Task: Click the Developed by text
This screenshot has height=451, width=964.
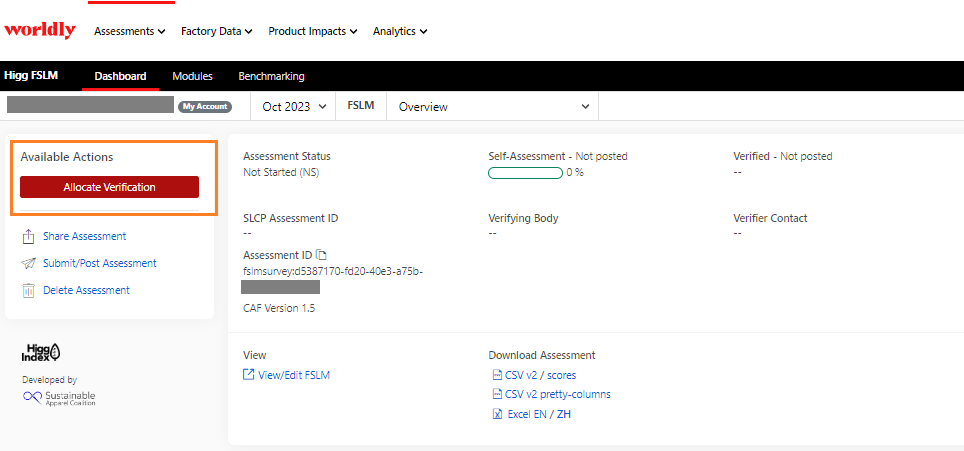Action: [x=49, y=380]
